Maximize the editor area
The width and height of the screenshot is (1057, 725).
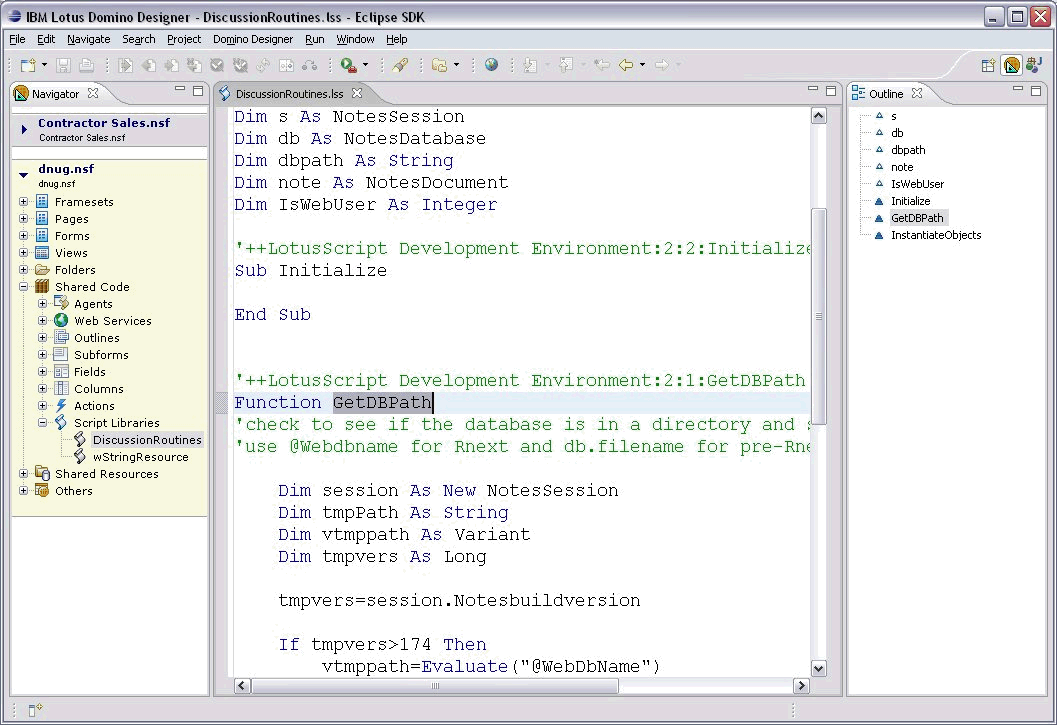point(831,90)
